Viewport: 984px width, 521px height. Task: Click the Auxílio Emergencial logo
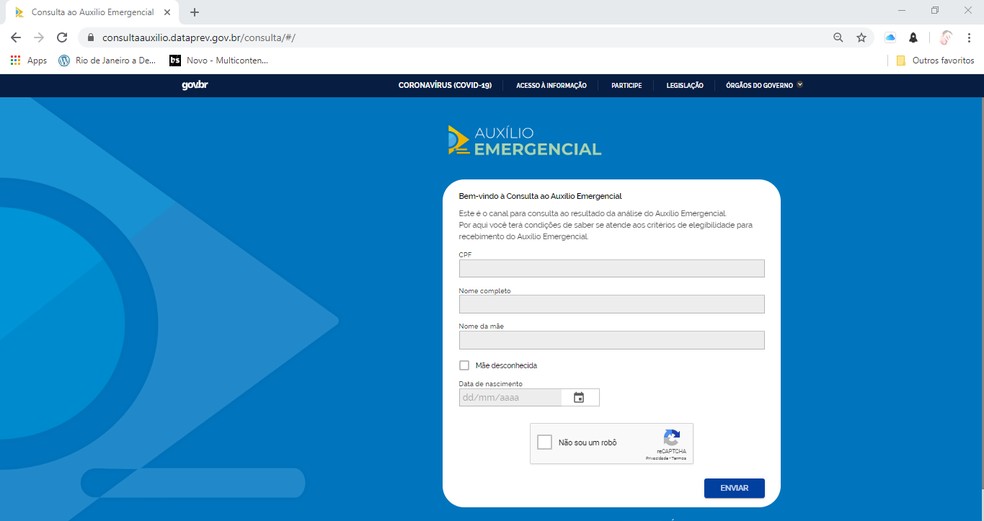coord(525,141)
